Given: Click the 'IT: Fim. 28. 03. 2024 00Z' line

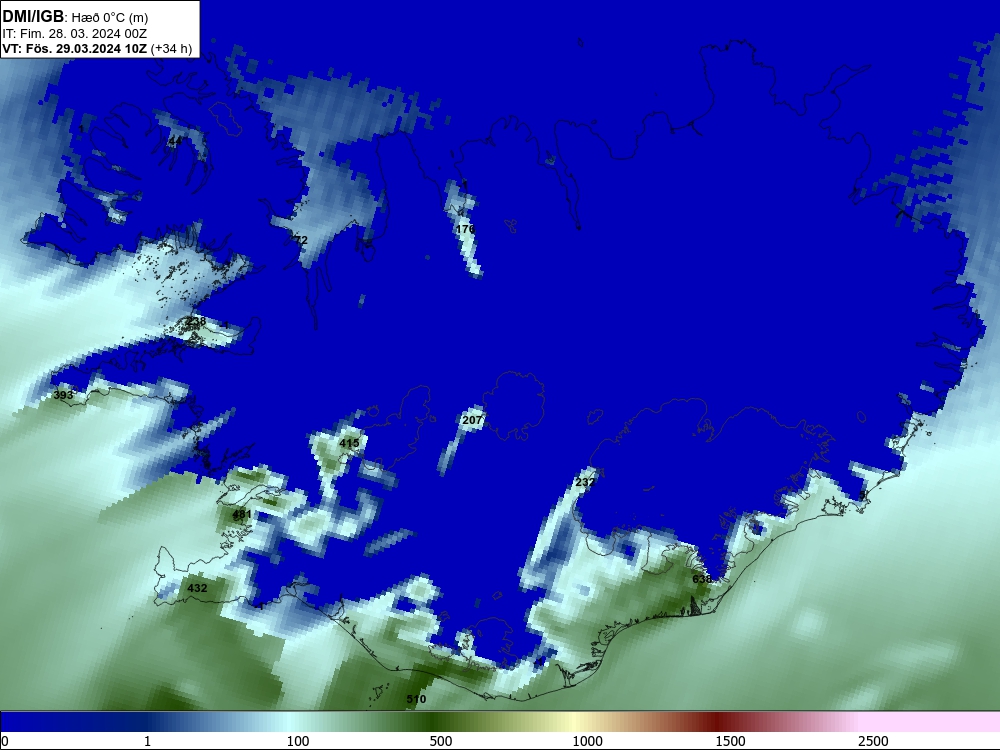Looking at the screenshot, I should coord(75,34).
